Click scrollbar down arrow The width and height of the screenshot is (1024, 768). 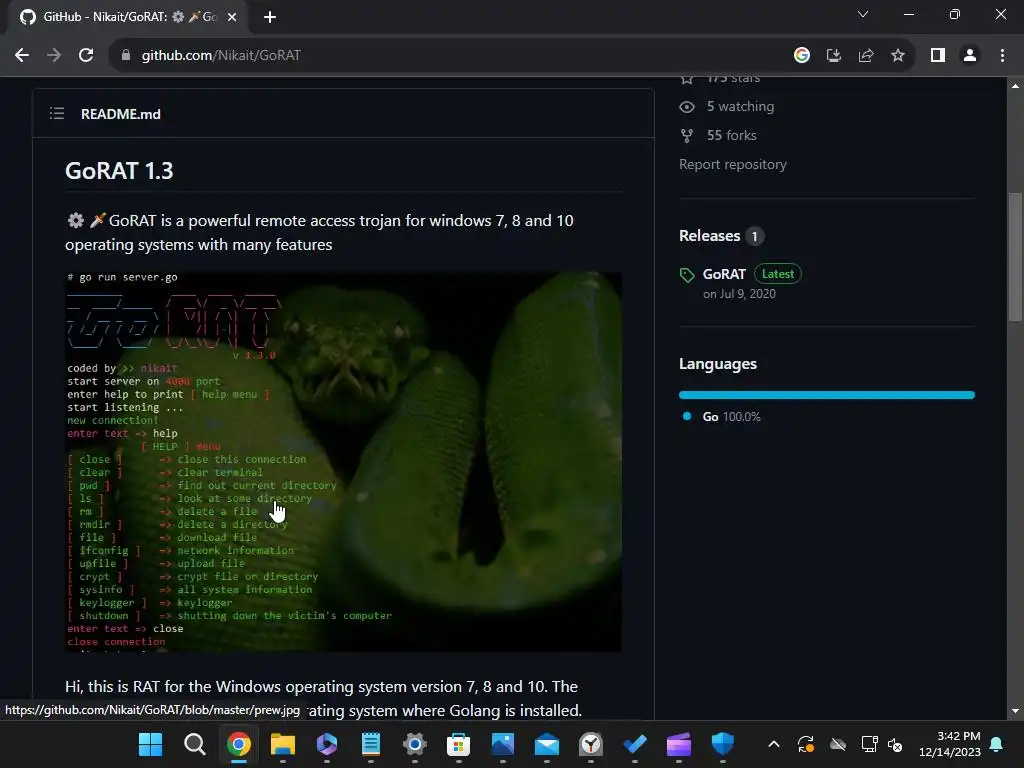(1015, 711)
